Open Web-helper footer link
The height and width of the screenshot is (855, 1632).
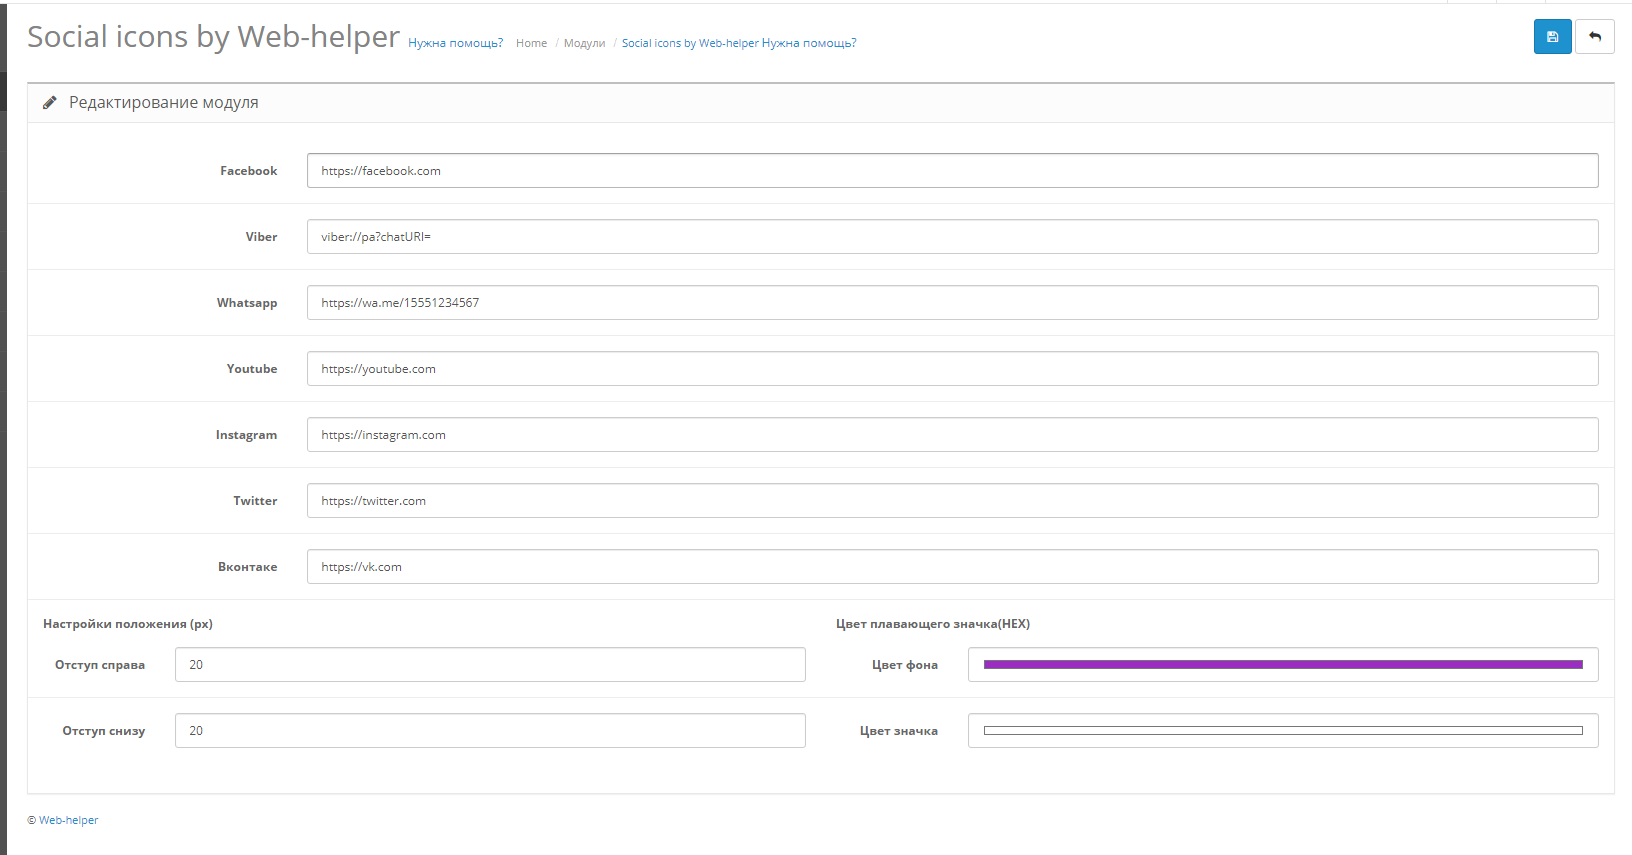tap(68, 820)
